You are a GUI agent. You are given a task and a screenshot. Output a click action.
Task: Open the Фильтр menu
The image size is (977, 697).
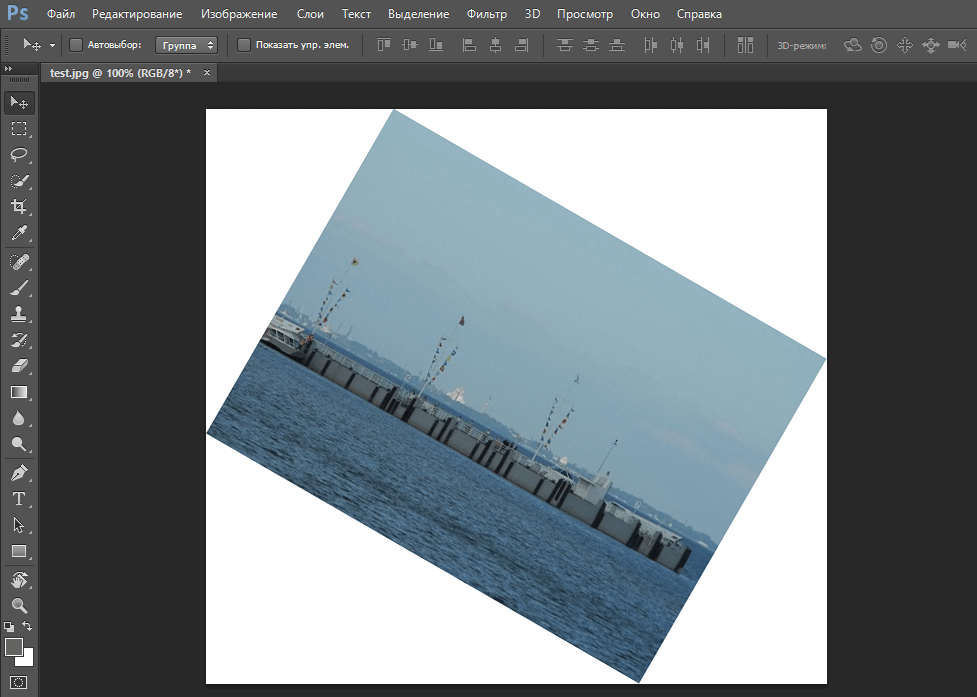click(487, 14)
